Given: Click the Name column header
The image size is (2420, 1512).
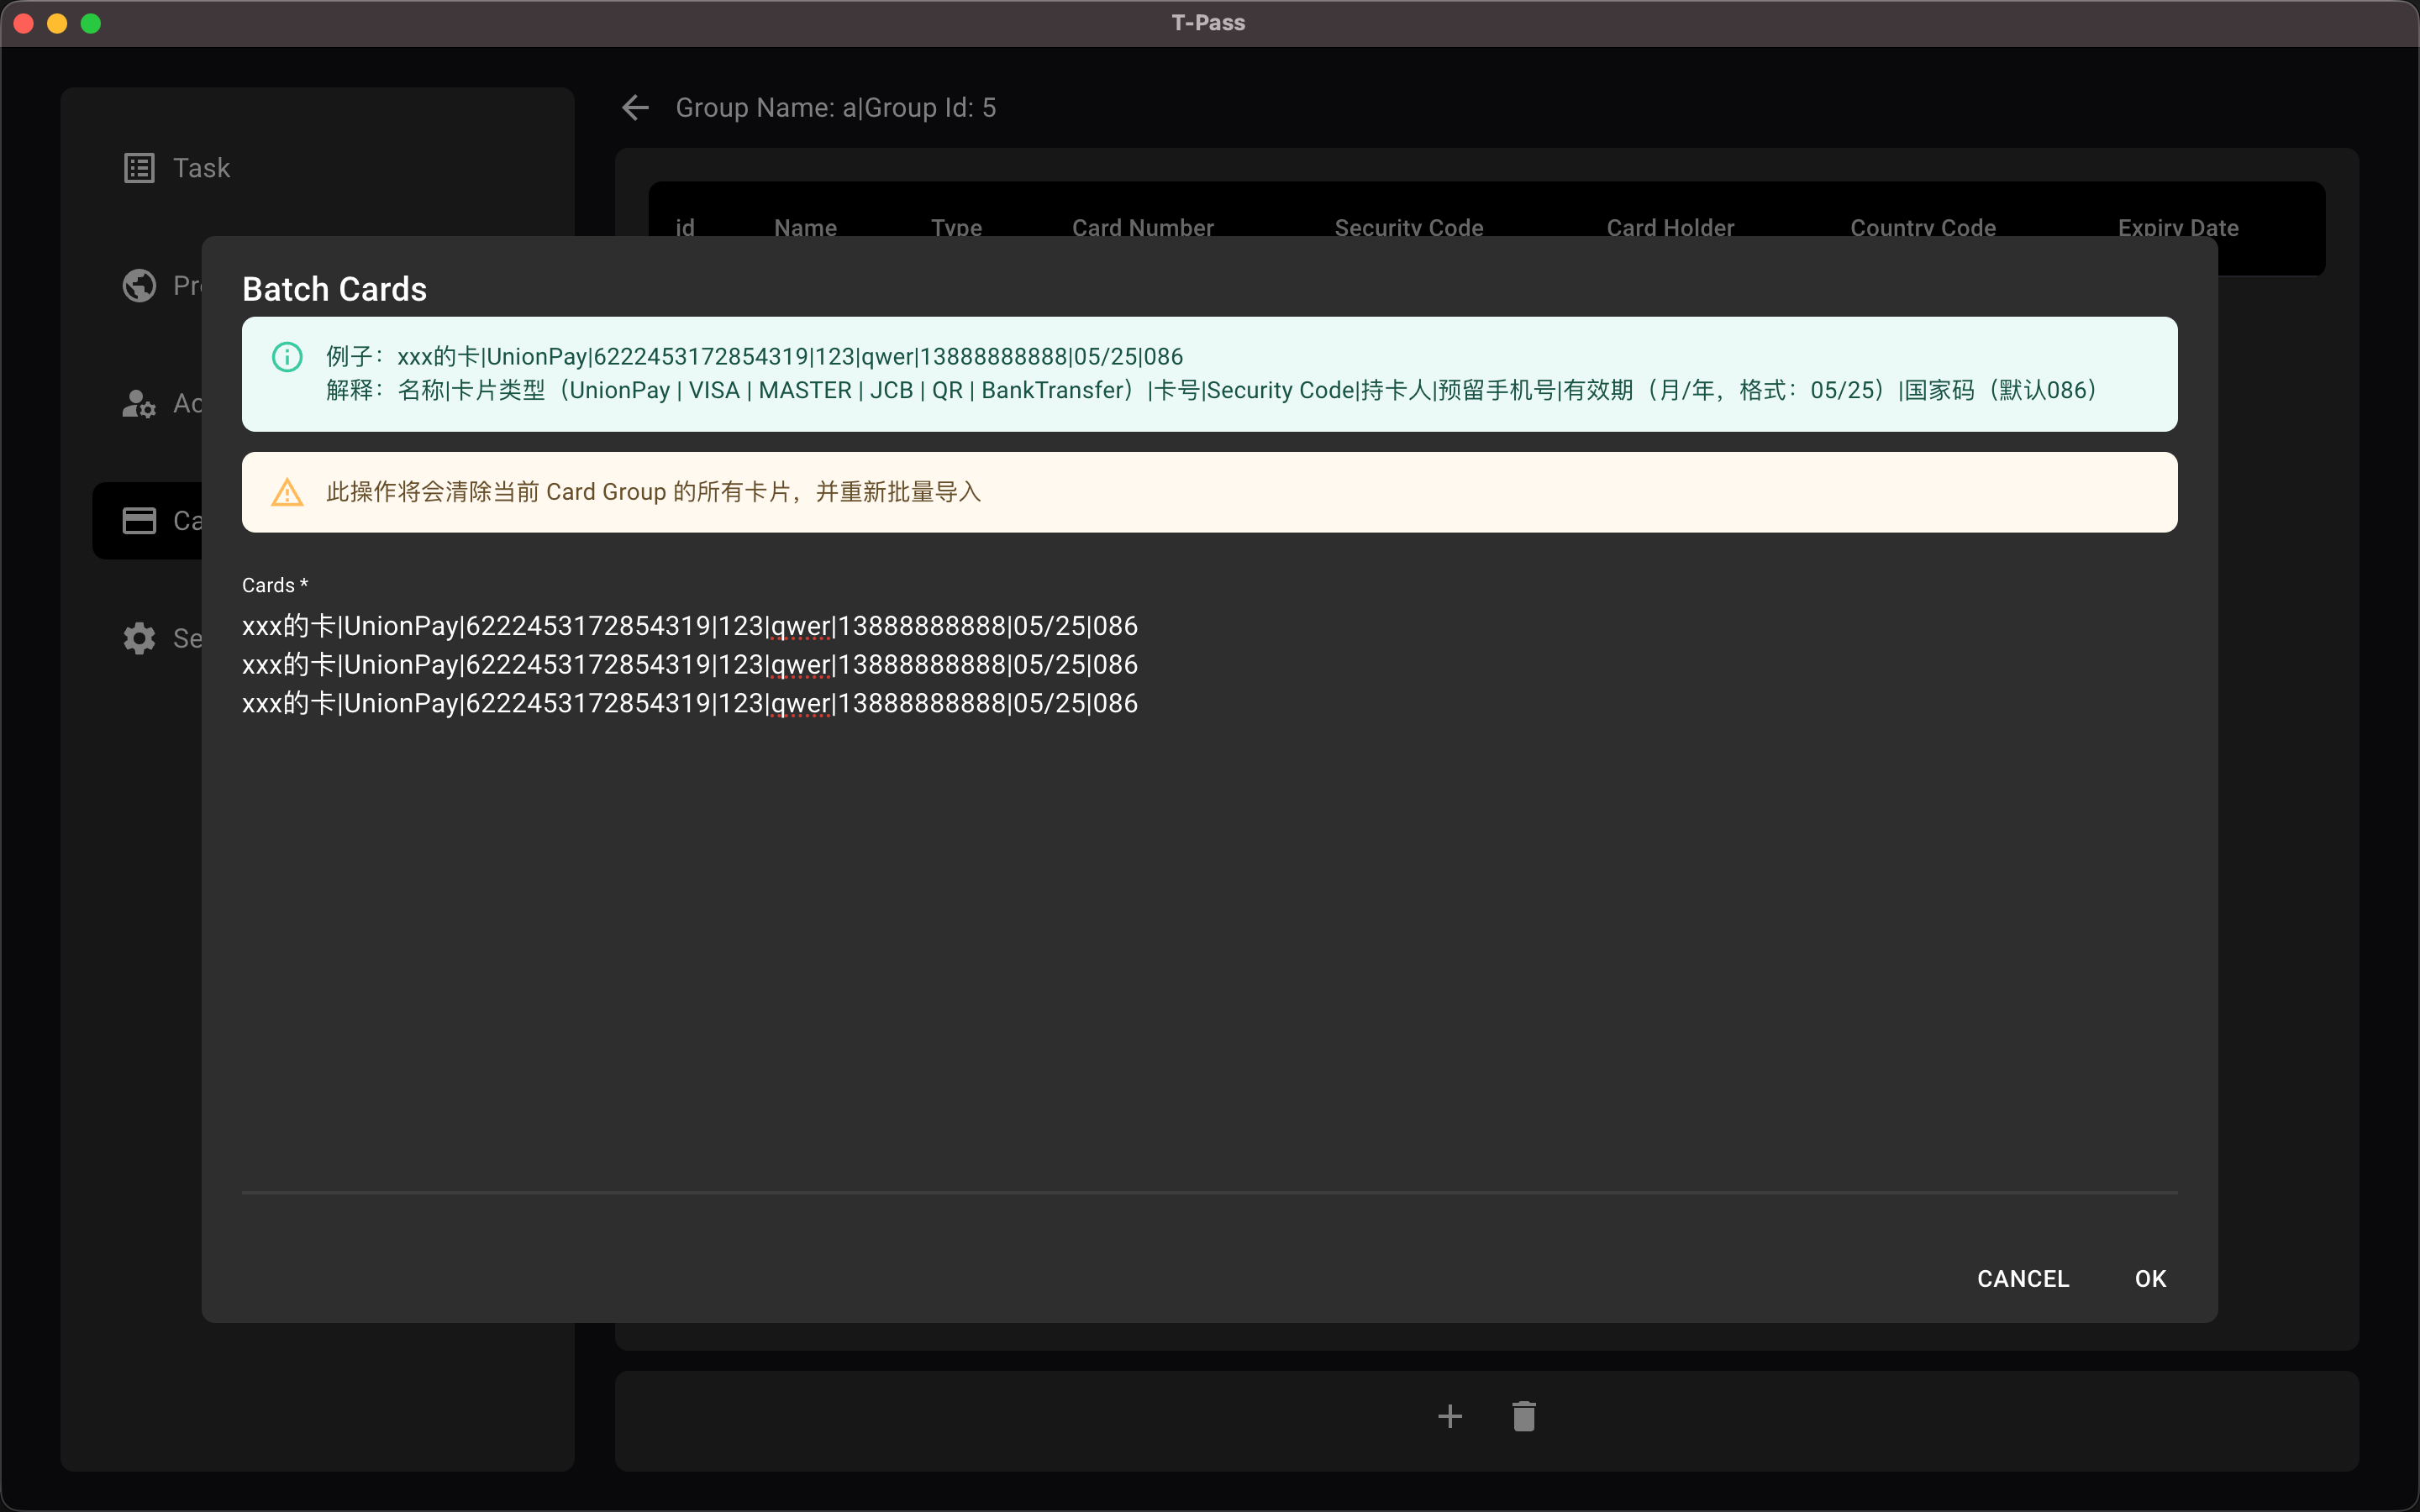Looking at the screenshot, I should (805, 226).
